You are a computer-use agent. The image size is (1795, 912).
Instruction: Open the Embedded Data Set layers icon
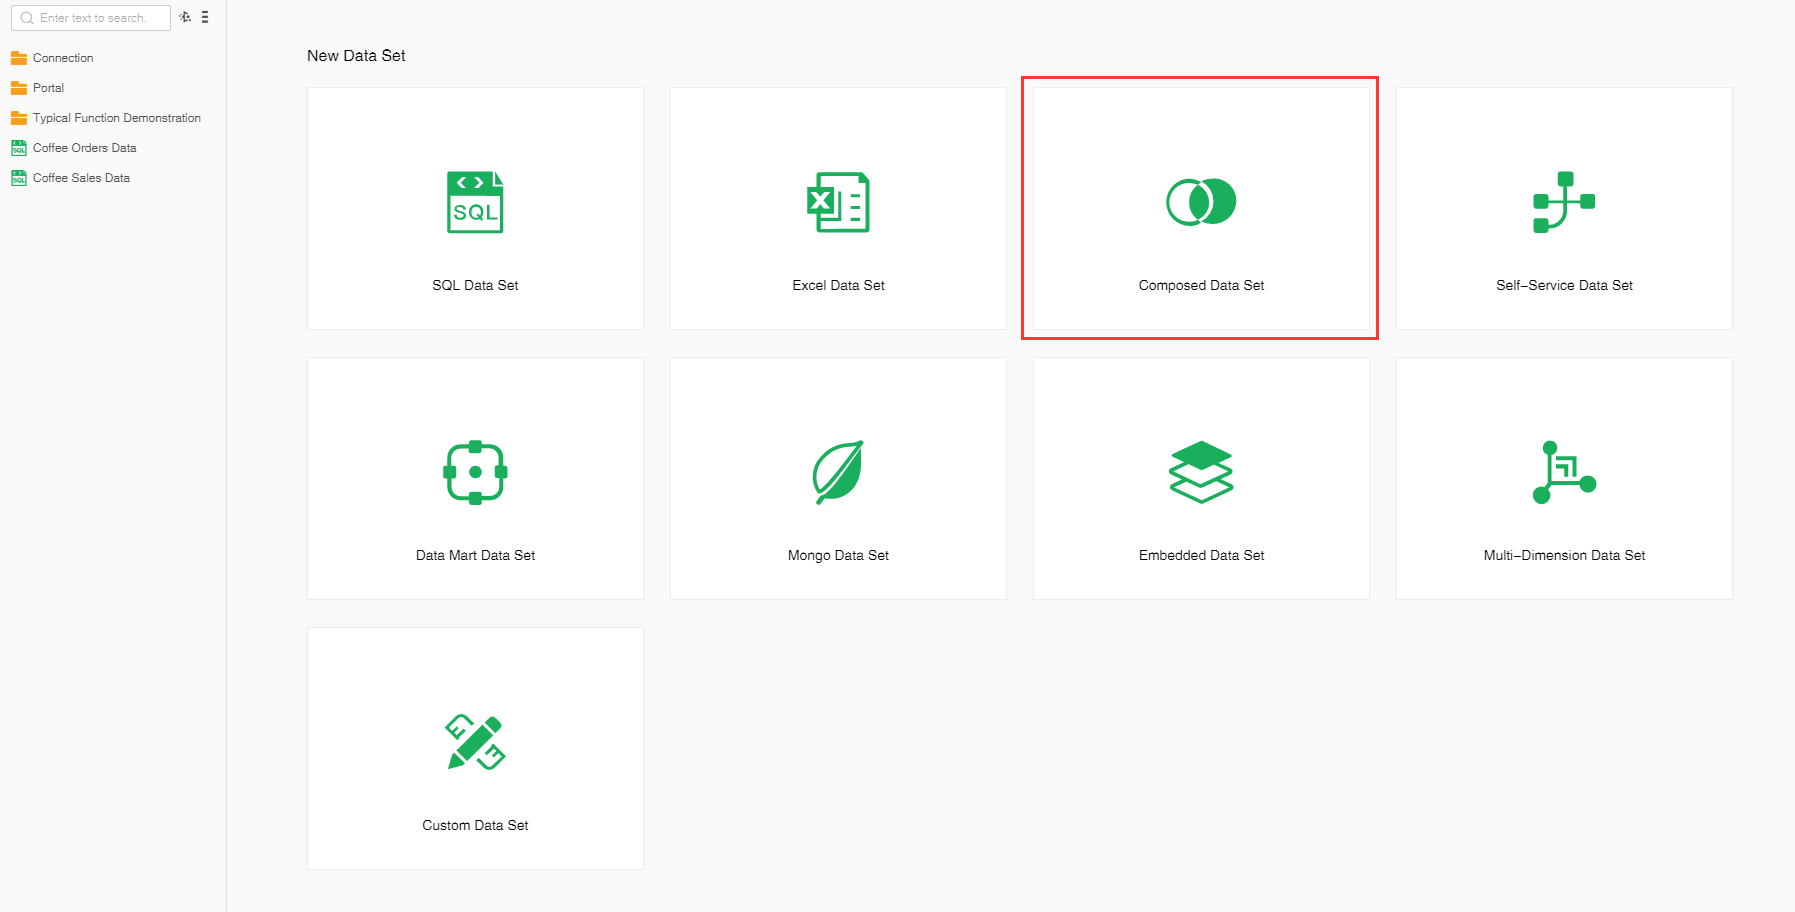tap(1201, 472)
